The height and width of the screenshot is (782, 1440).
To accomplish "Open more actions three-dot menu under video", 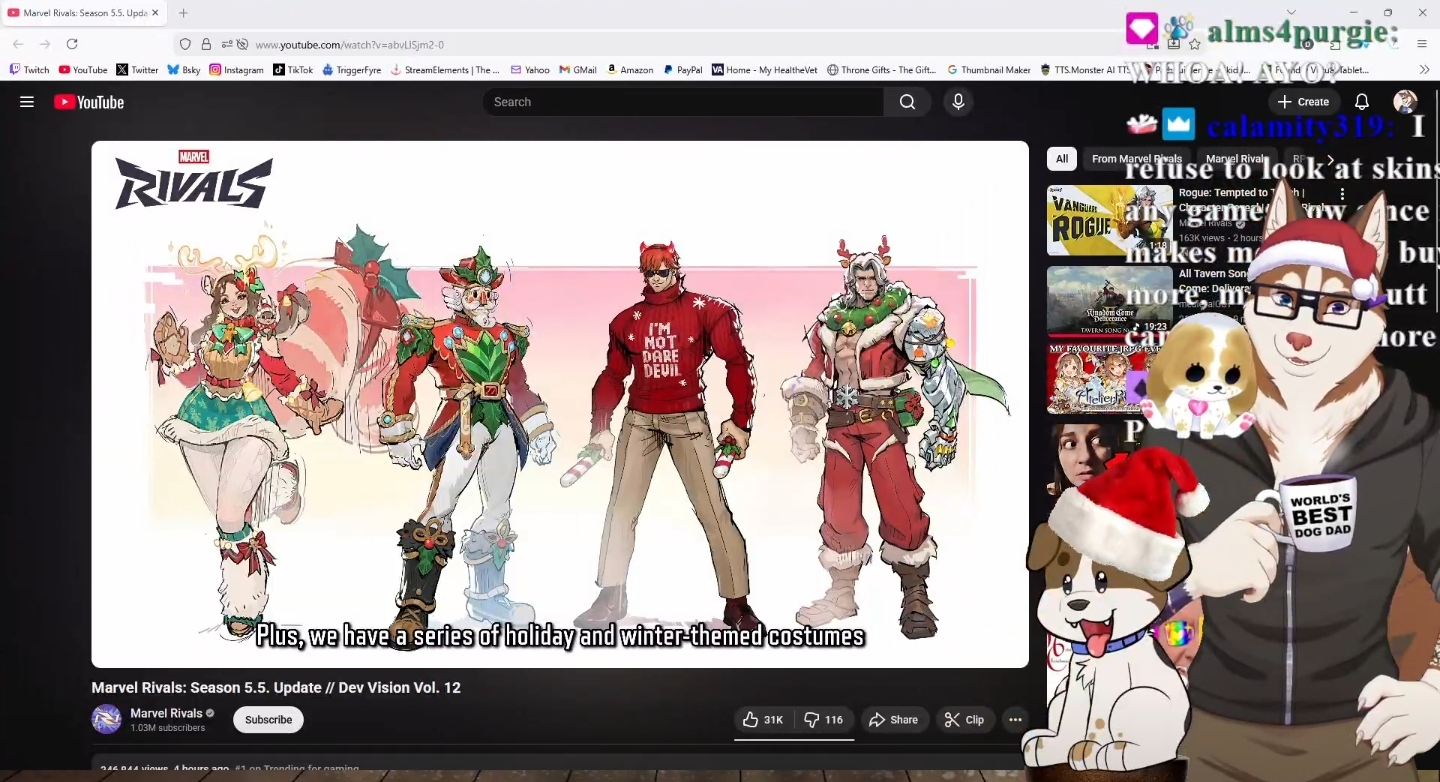I will (1015, 720).
